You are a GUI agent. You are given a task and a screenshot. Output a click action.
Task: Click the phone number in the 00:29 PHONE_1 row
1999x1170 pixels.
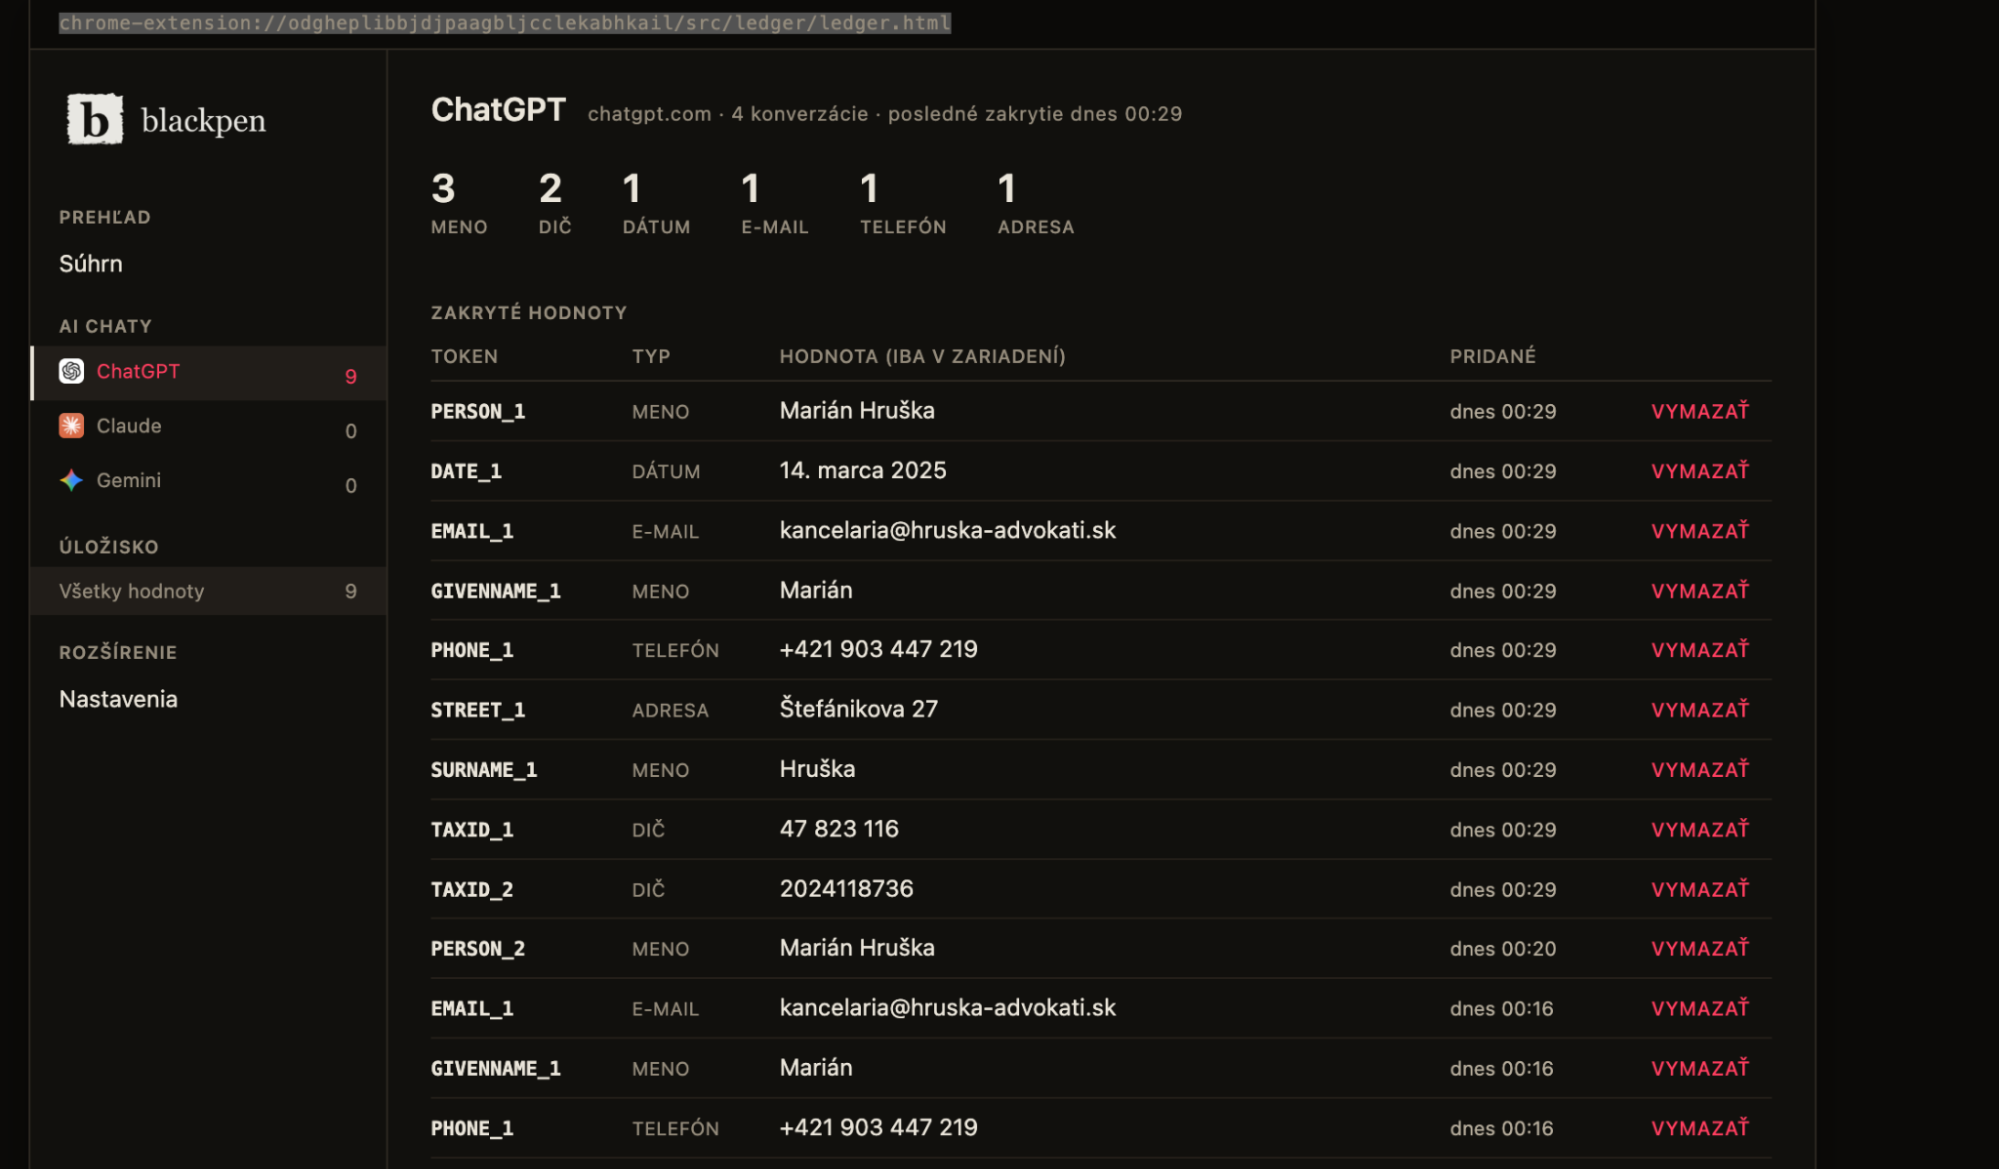point(879,650)
